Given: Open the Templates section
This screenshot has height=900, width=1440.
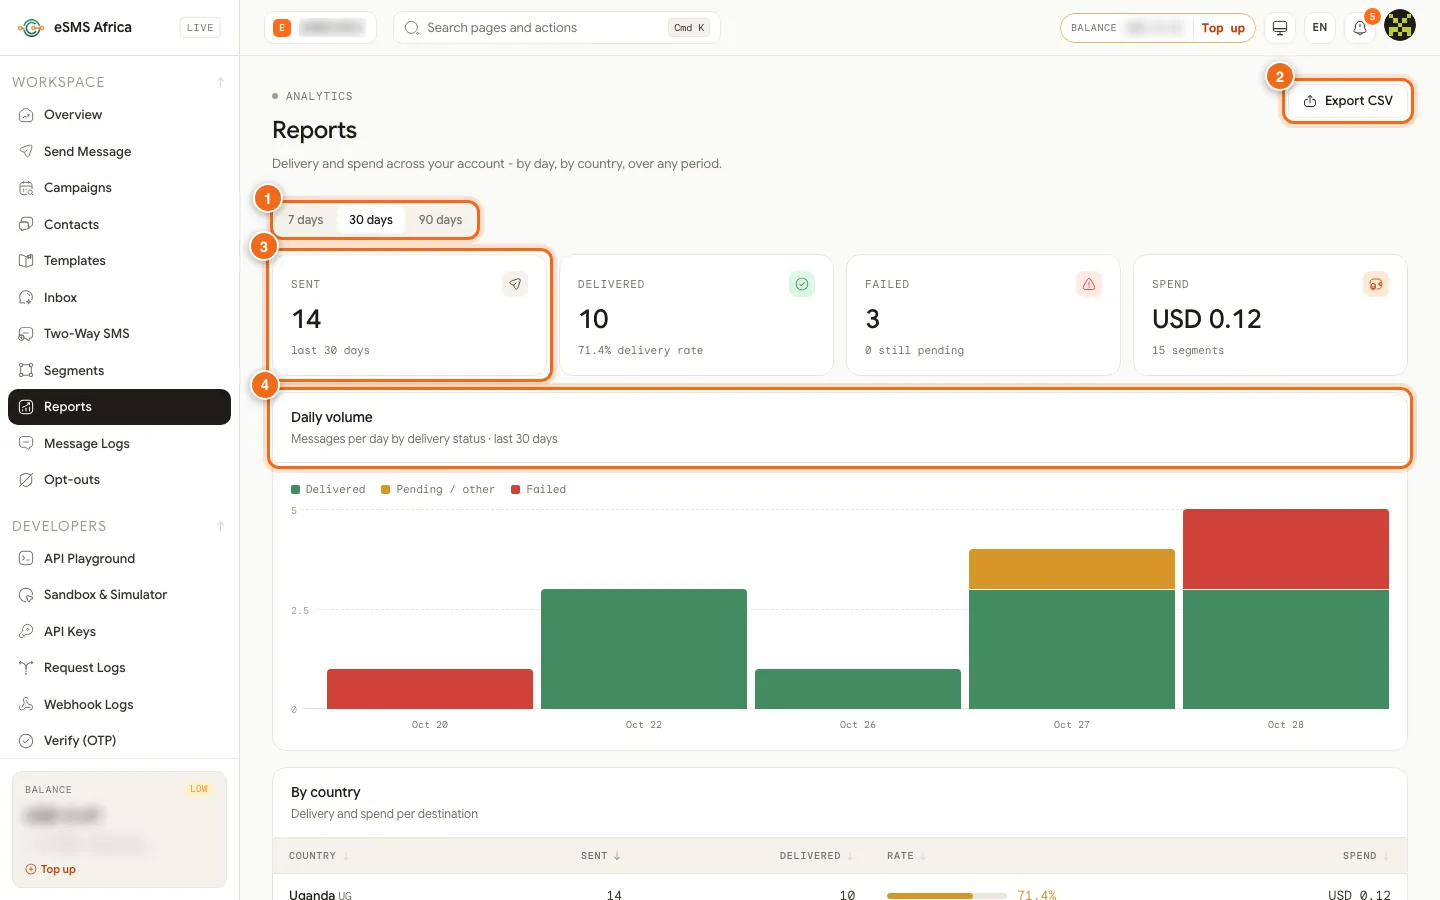Looking at the screenshot, I should tap(119, 261).
